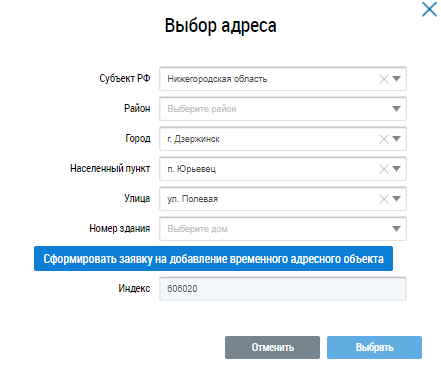Select the Выберите дом field
441x367 pixels.
tap(283, 229)
